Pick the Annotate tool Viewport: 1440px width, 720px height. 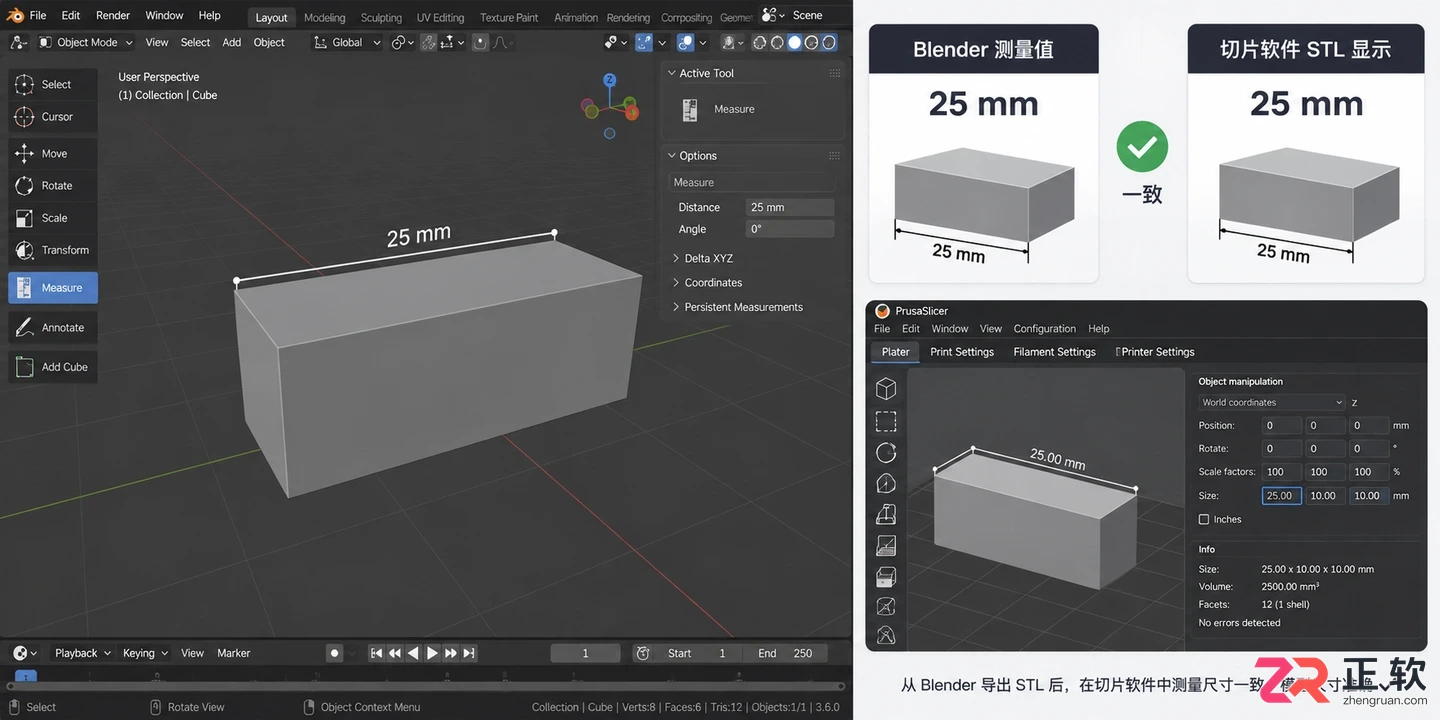pos(53,328)
